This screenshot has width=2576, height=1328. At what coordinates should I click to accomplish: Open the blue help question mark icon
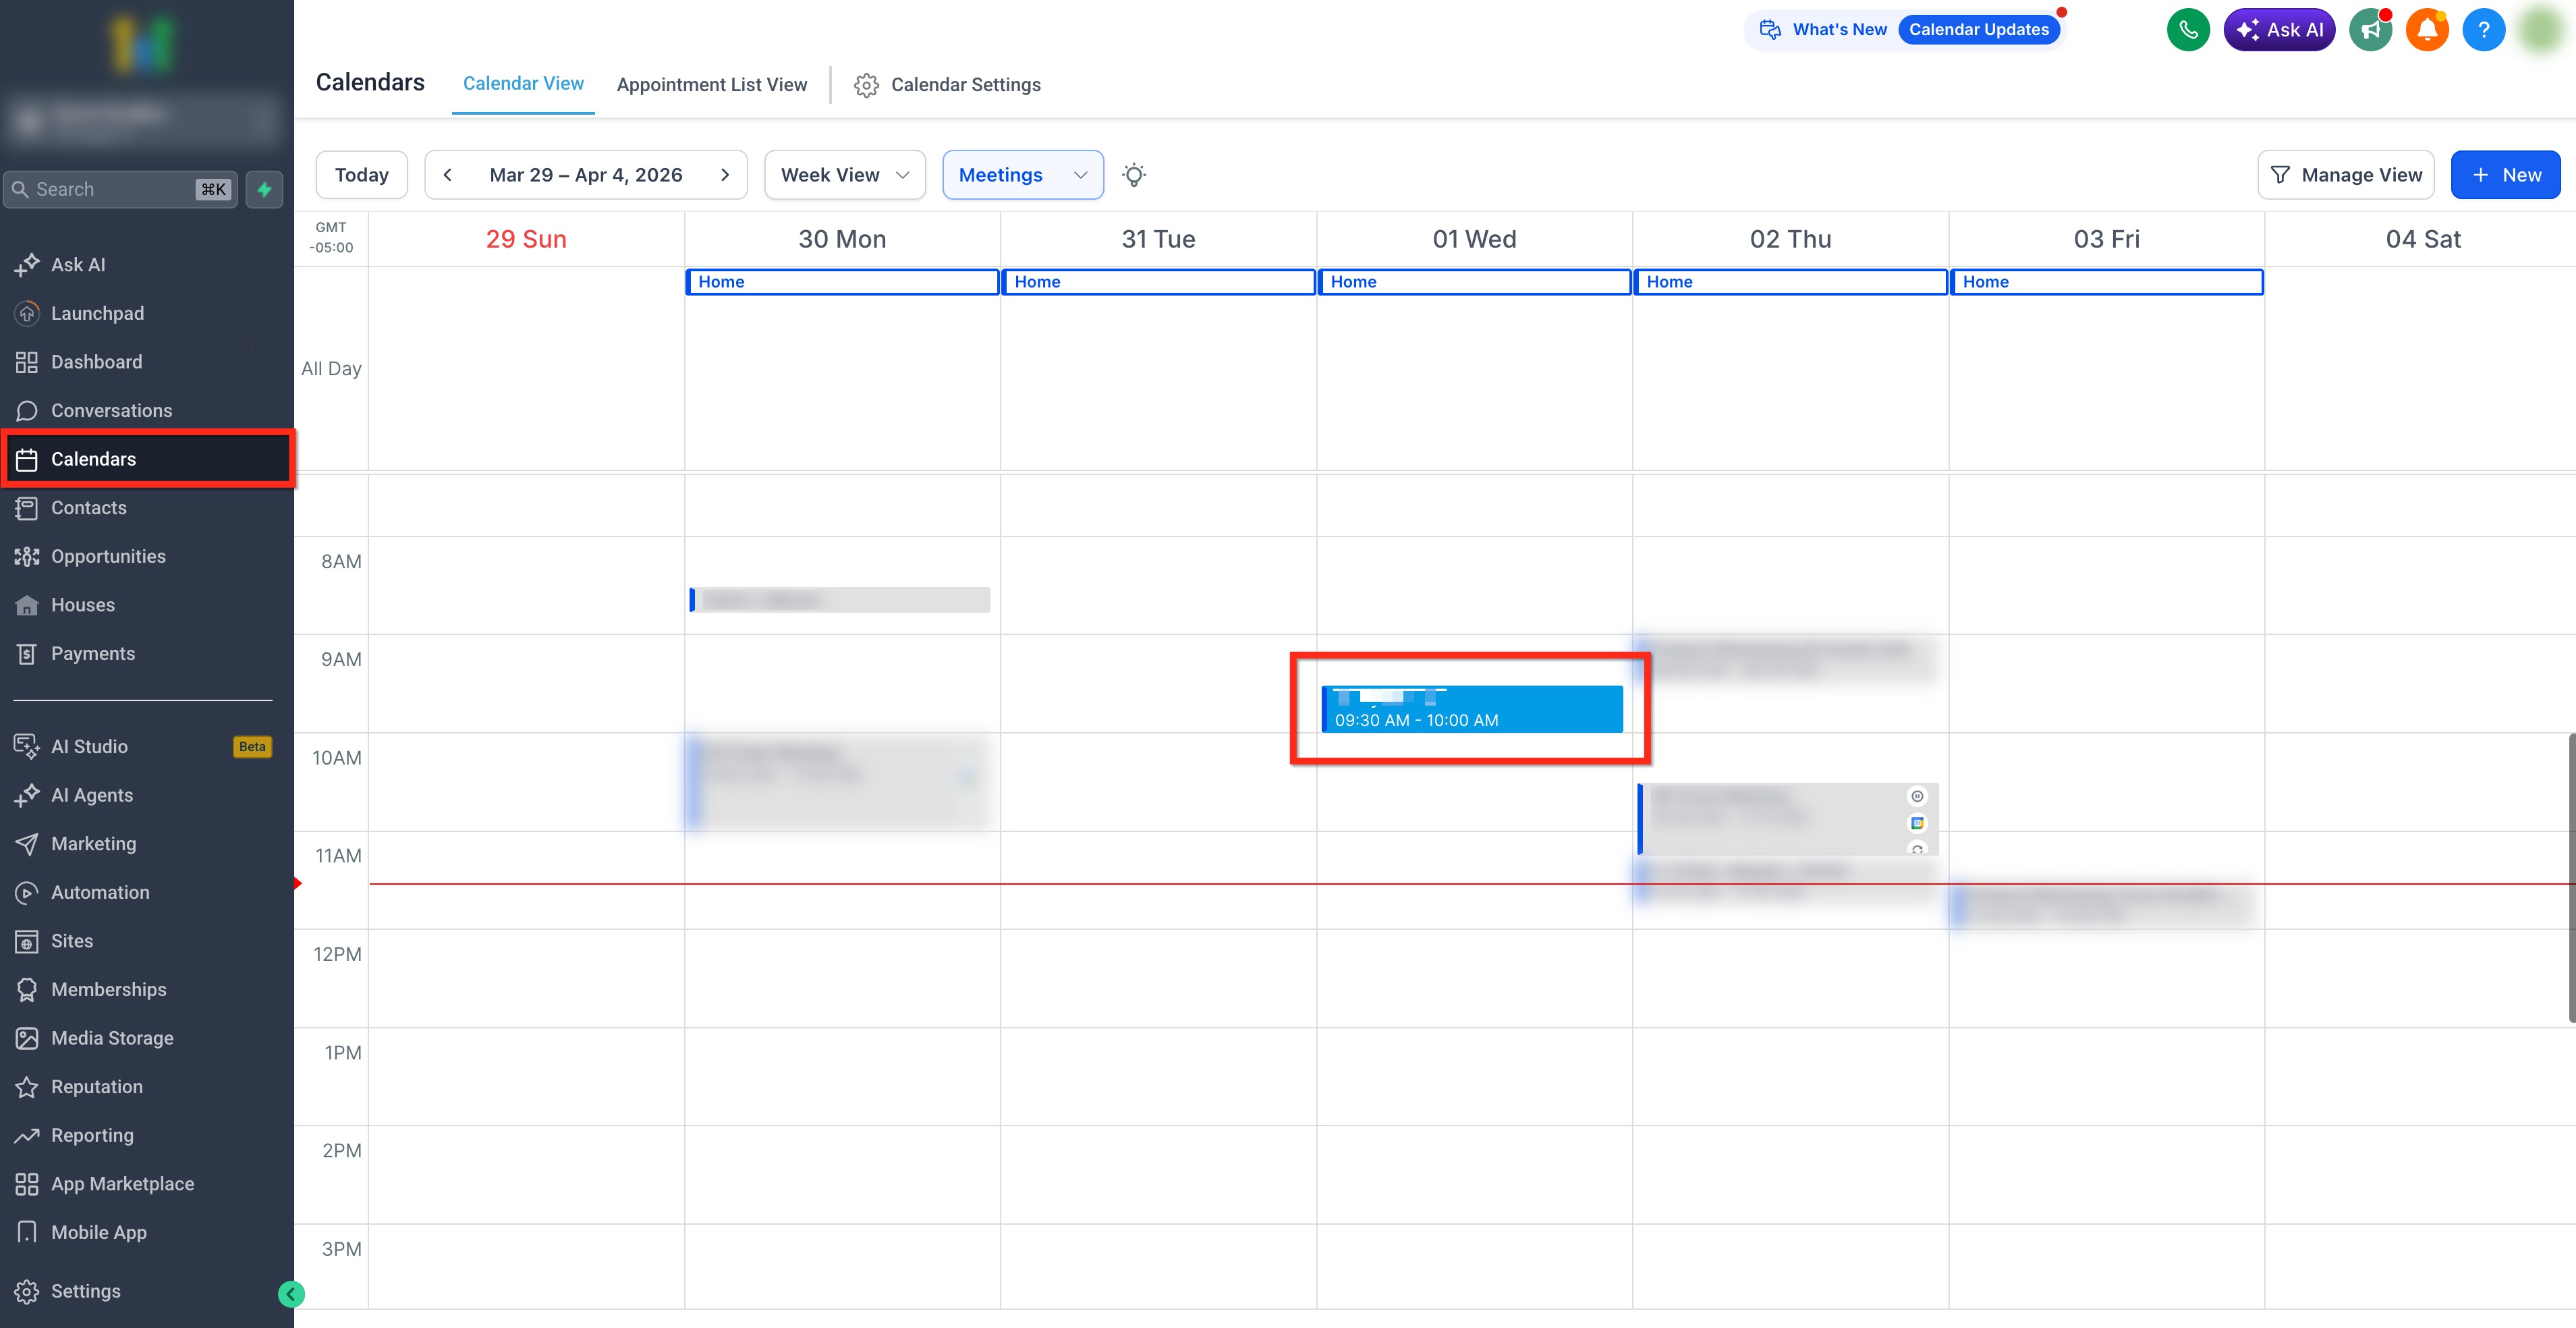click(2482, 30)
